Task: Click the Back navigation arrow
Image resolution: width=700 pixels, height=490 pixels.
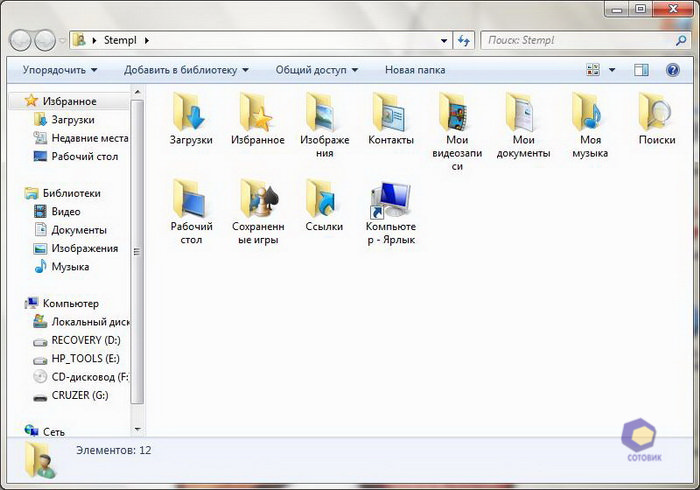Action: 21,41
